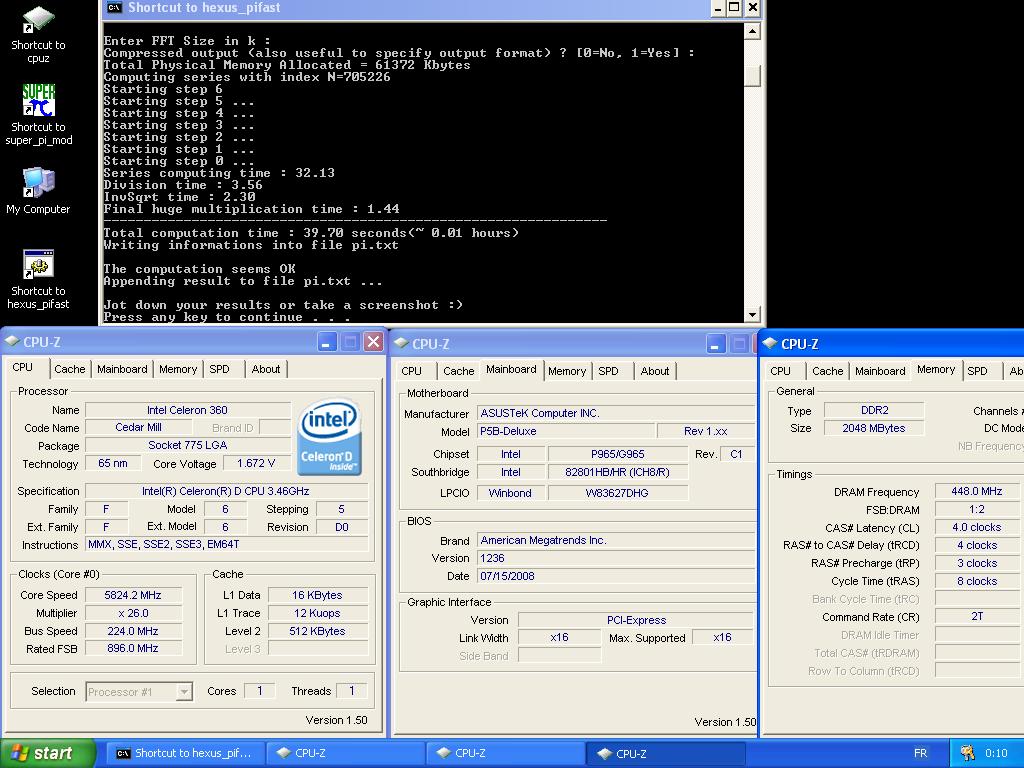Select Cache tab in first CPU-Z window

(70, 369)
